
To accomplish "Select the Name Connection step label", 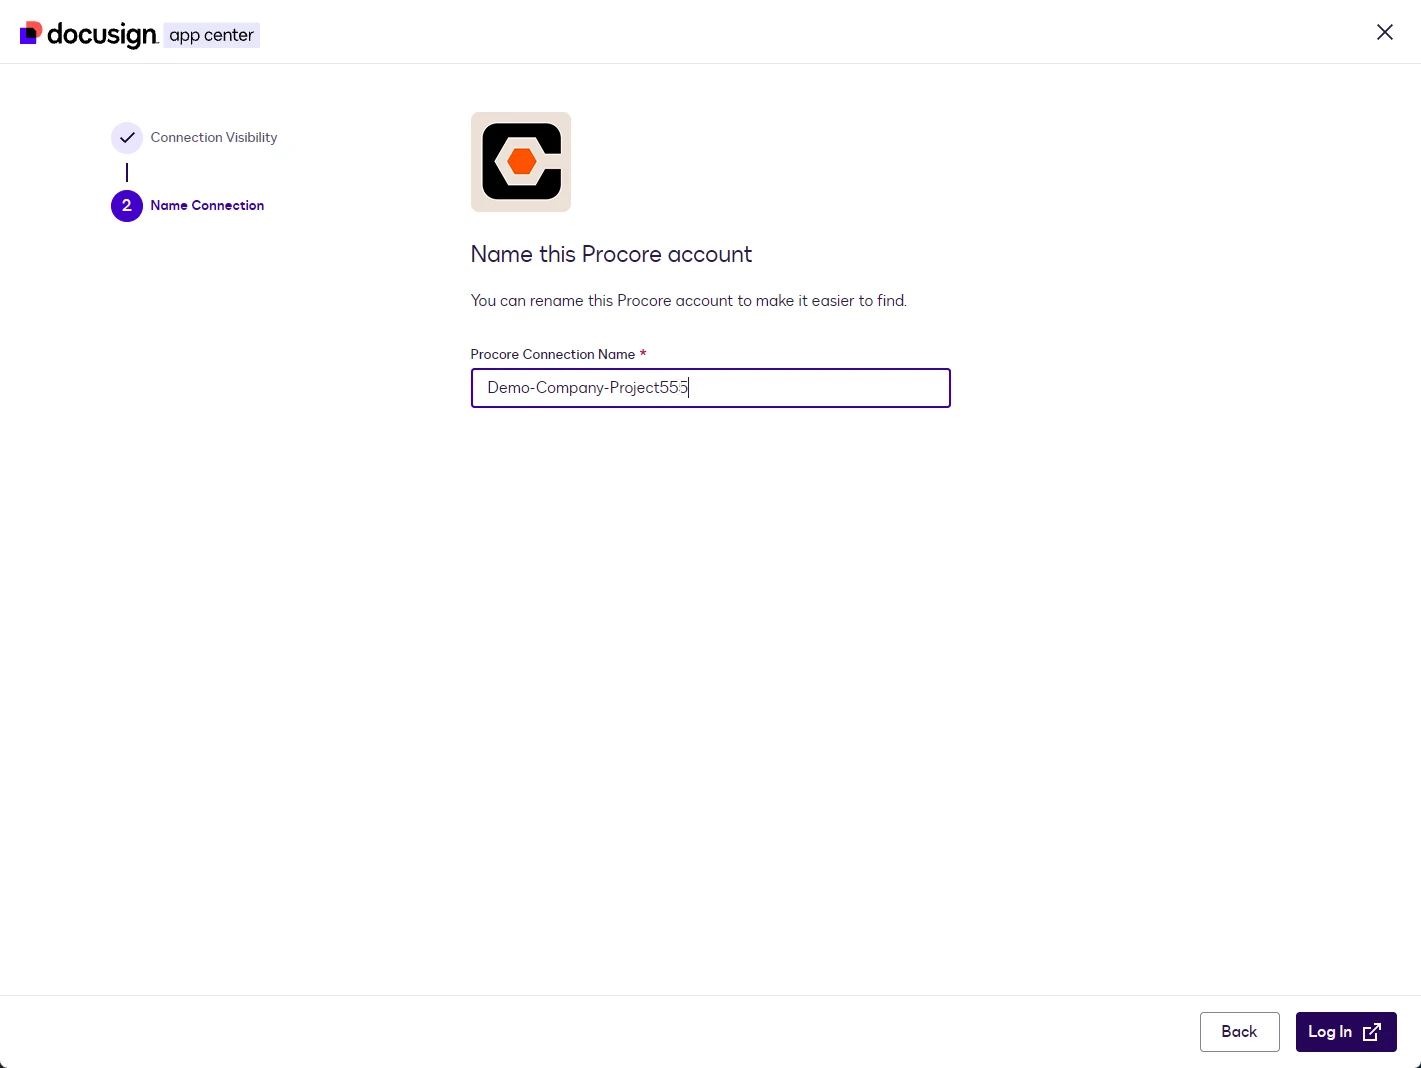I will 207,206.
